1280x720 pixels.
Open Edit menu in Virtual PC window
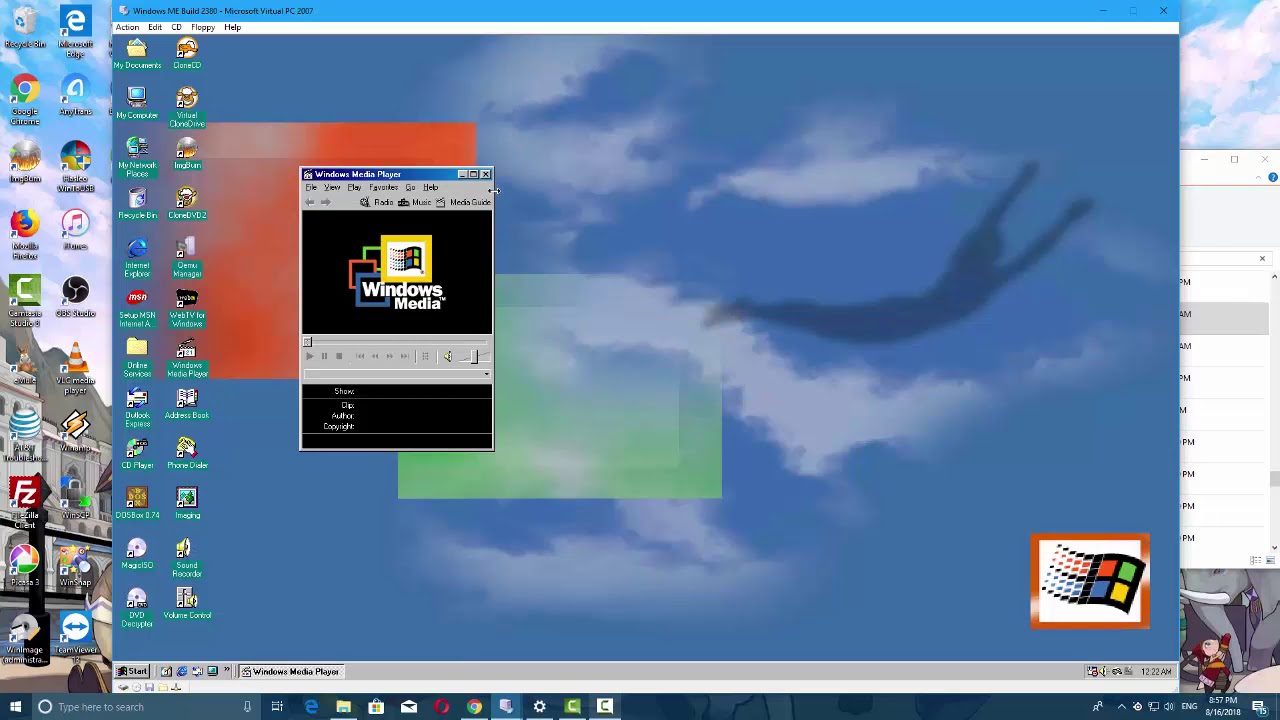[155, 27]
